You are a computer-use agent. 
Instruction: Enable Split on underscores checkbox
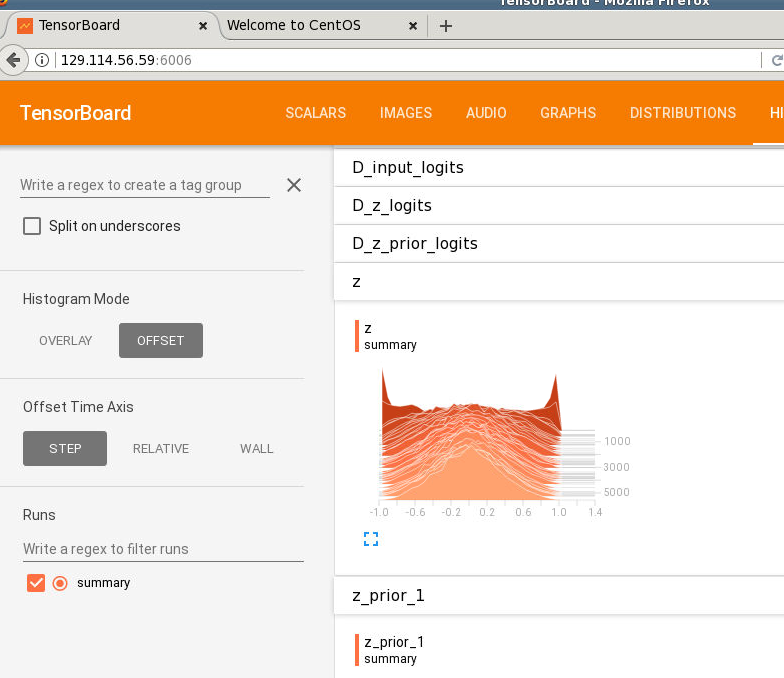point(32,226)
